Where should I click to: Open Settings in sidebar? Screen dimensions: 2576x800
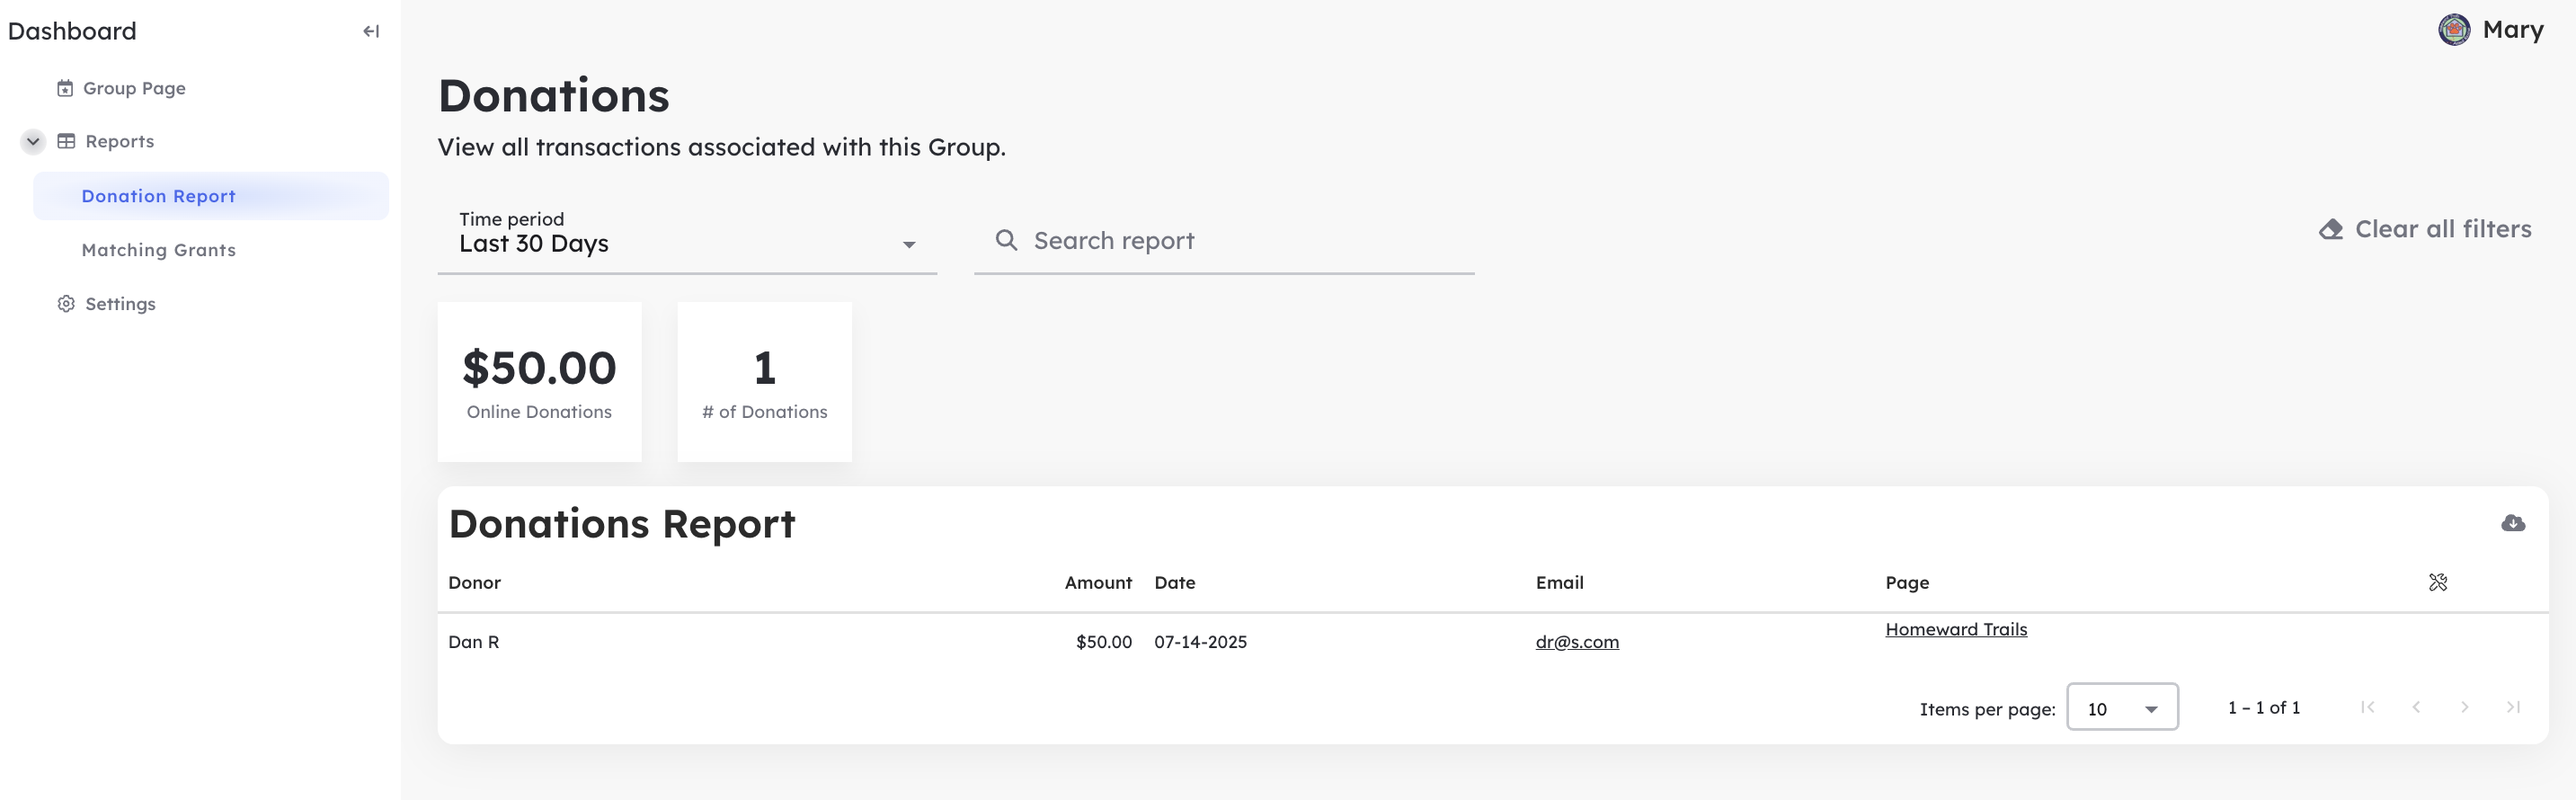point(120,304)
